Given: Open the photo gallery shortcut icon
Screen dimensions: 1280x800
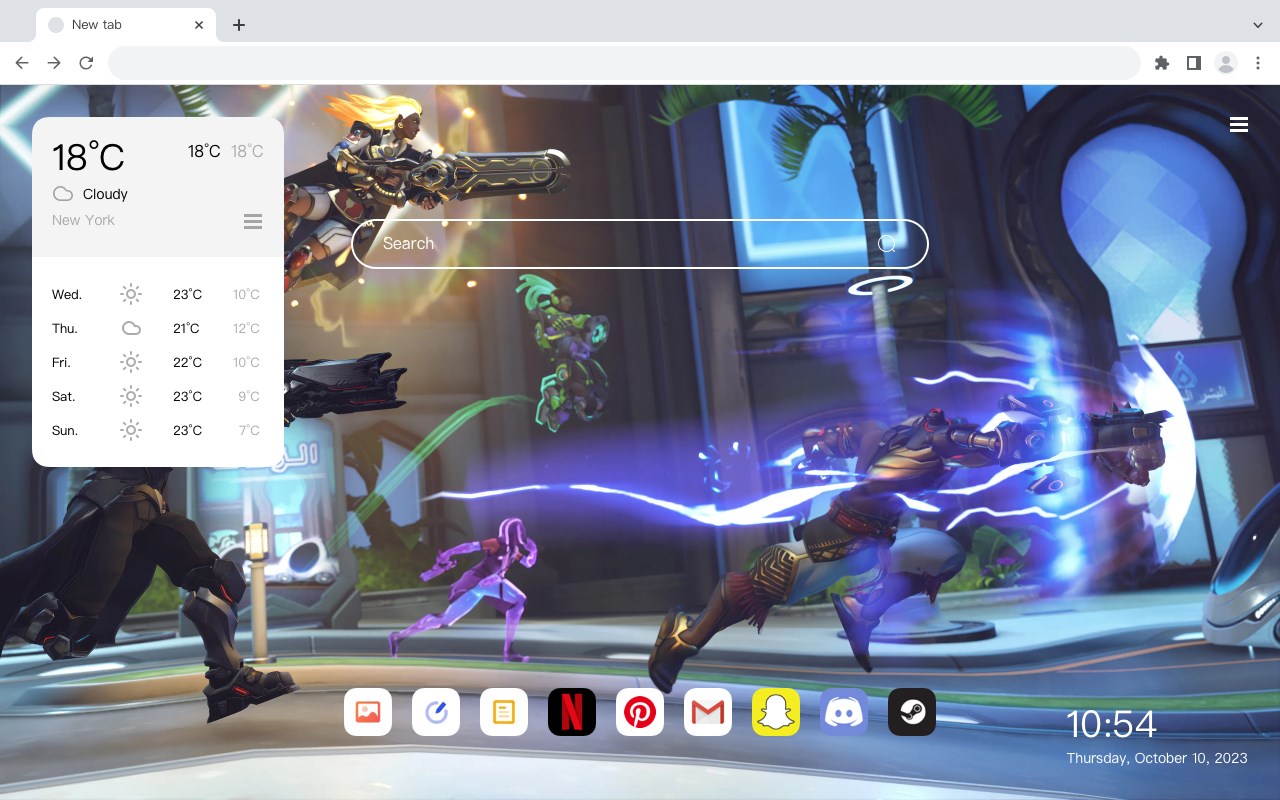Looking at the screenshot, I should click(368, 712).
